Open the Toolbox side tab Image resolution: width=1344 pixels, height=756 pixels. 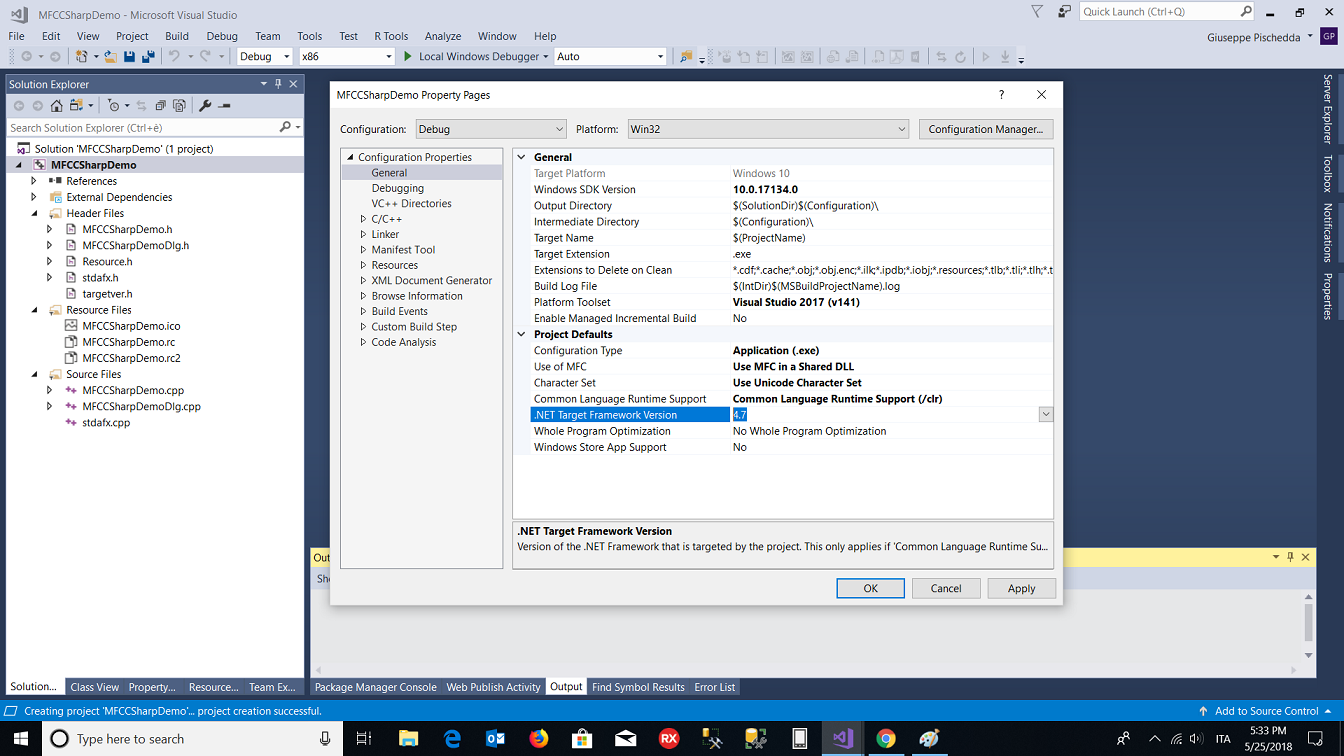click(1328, 173)
